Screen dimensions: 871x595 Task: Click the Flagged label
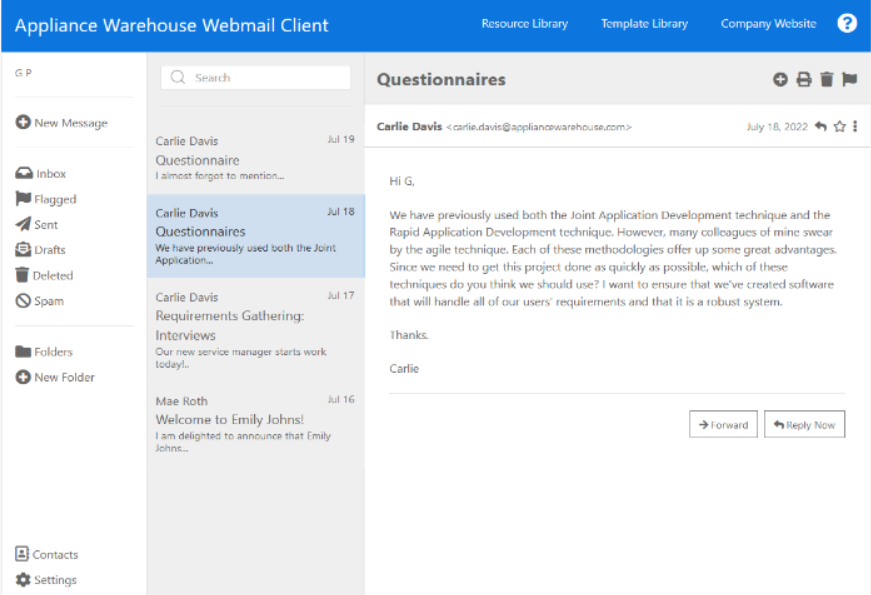55,199
